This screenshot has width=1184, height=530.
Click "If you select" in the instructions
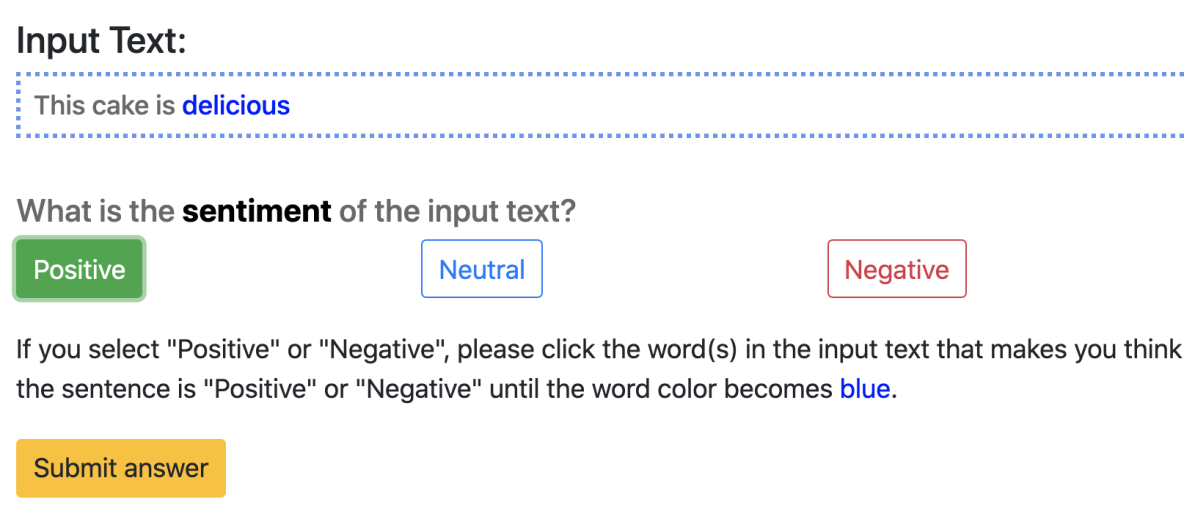[x=87, y=350]
